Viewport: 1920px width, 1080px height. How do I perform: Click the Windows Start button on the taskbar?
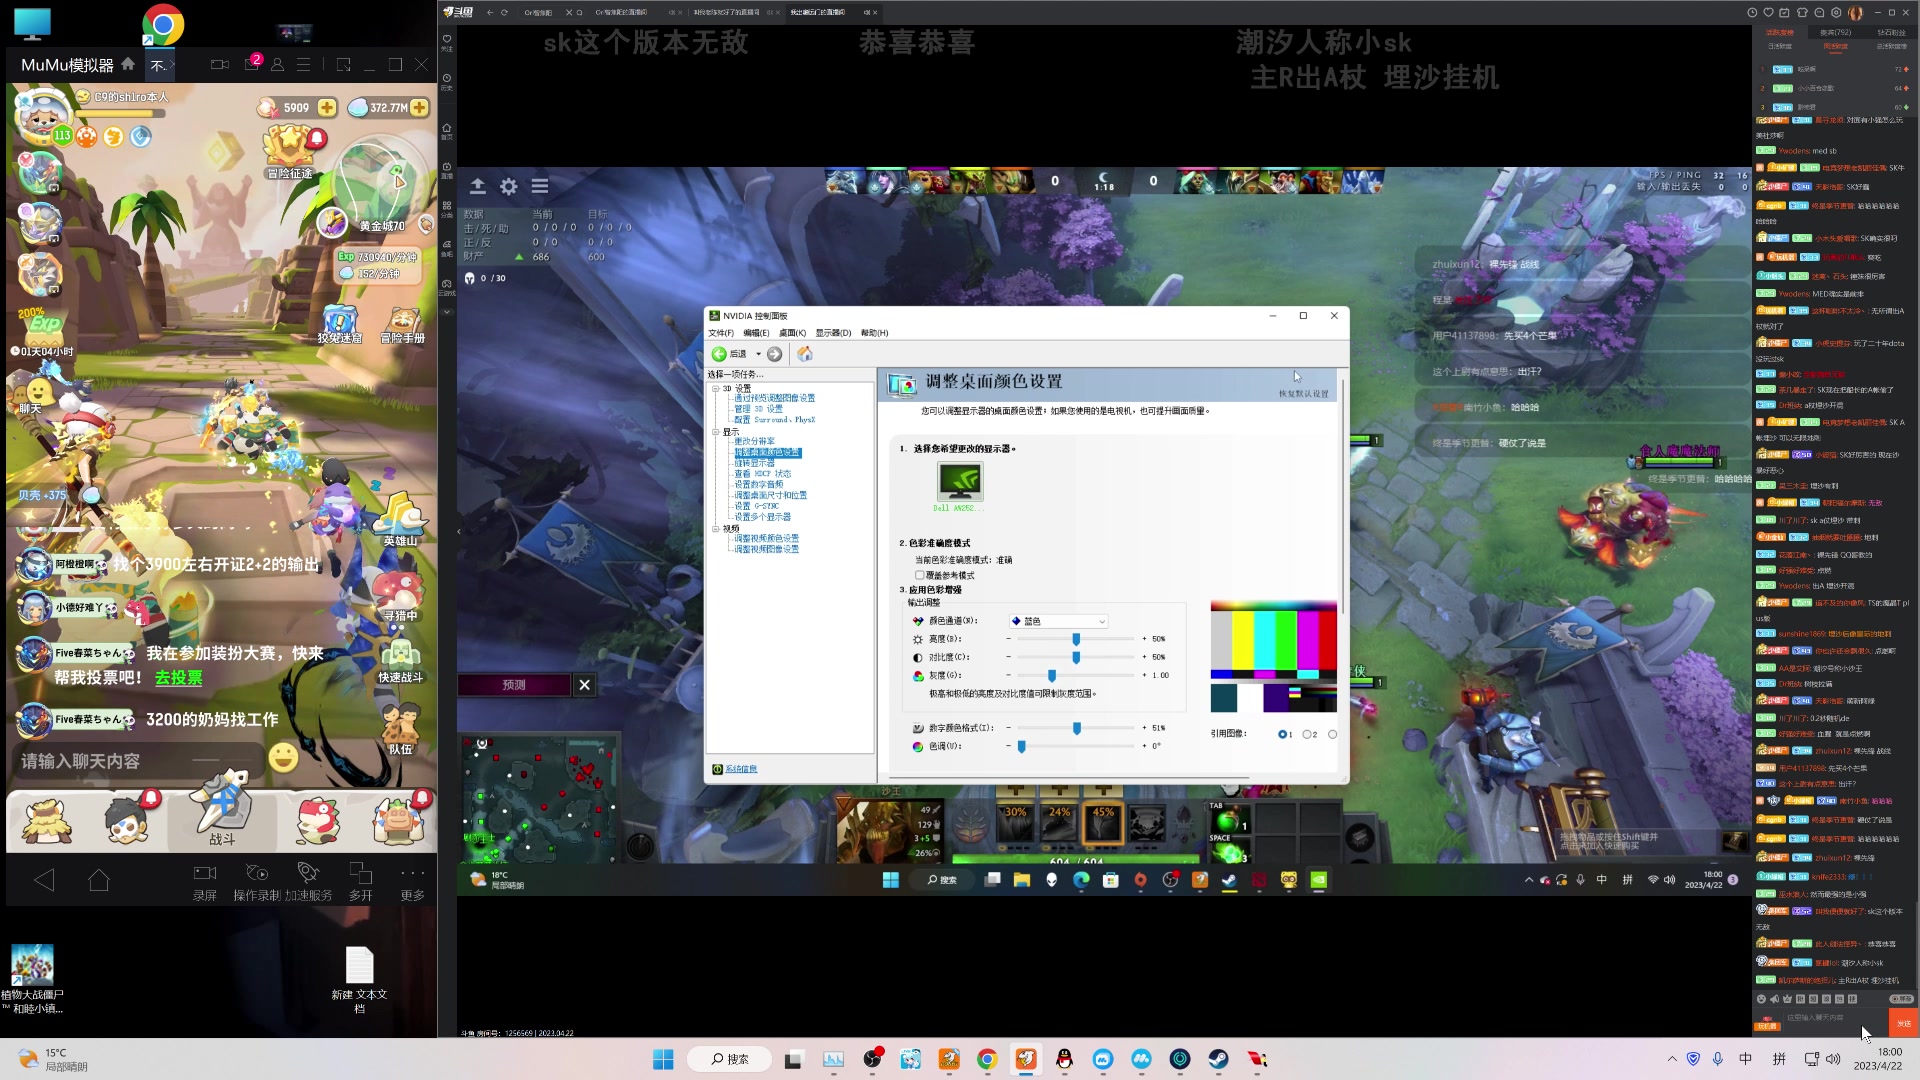(x=663, y=1059)
